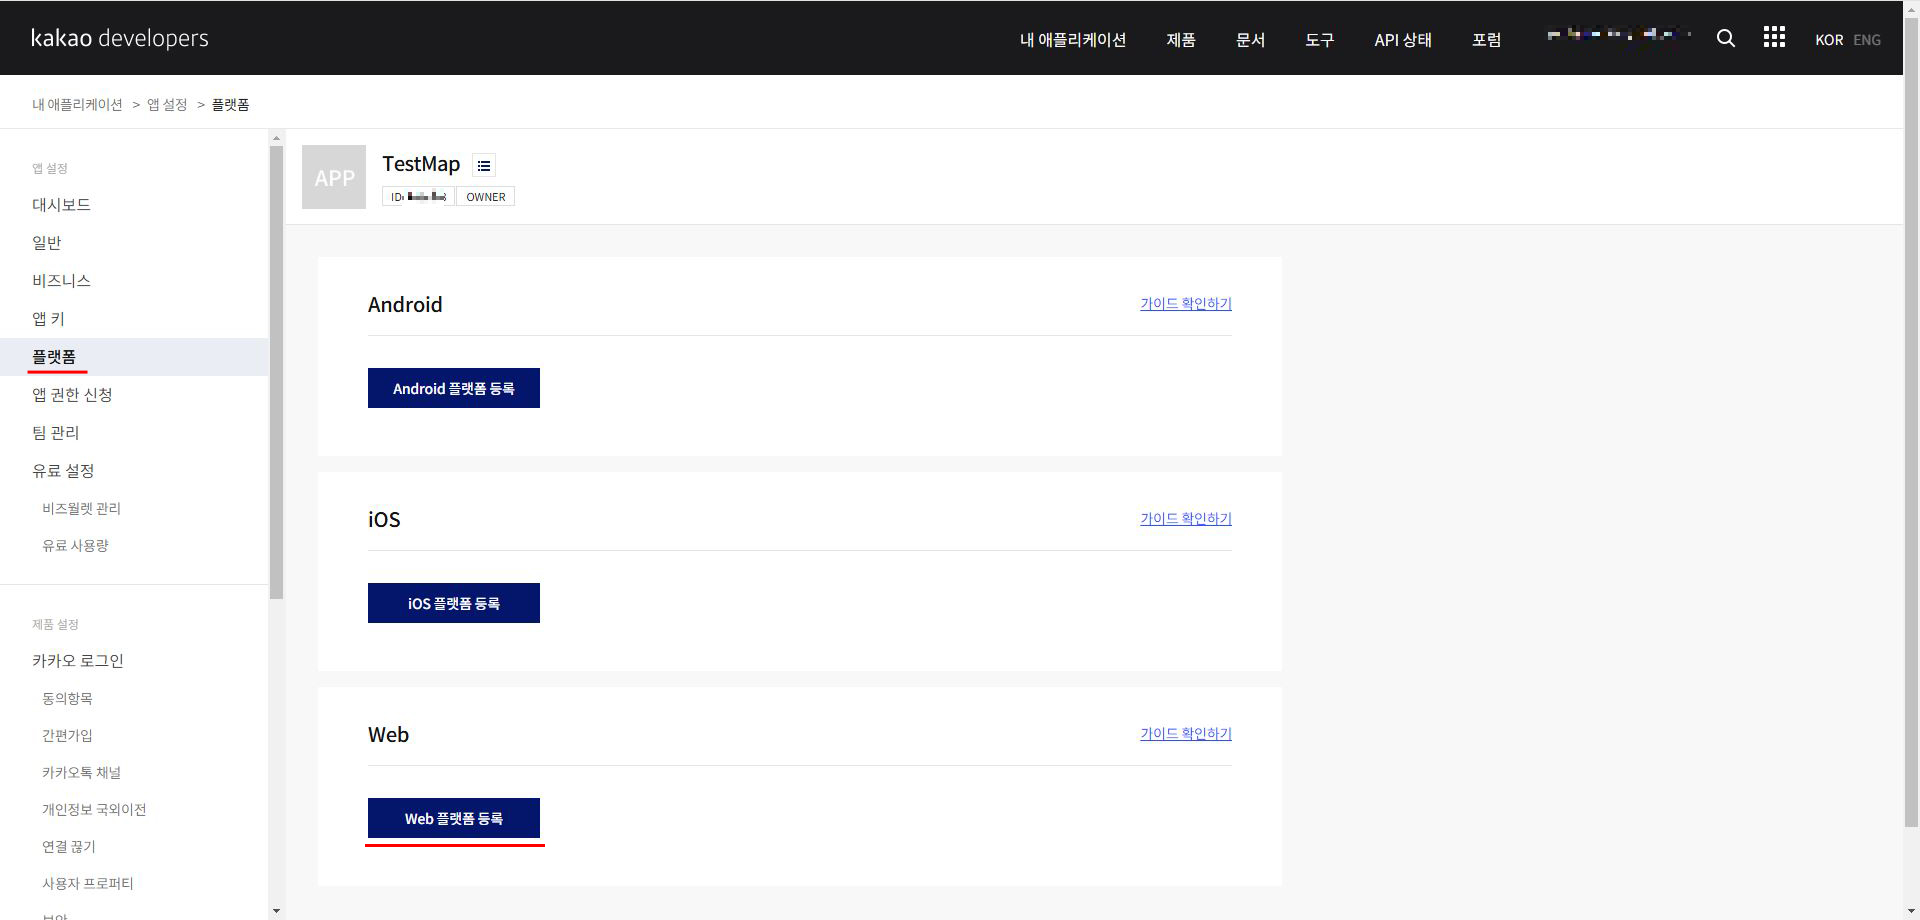1920x920 pixels.
Task: Click the kakao developers logo
Action: point(120,38)
